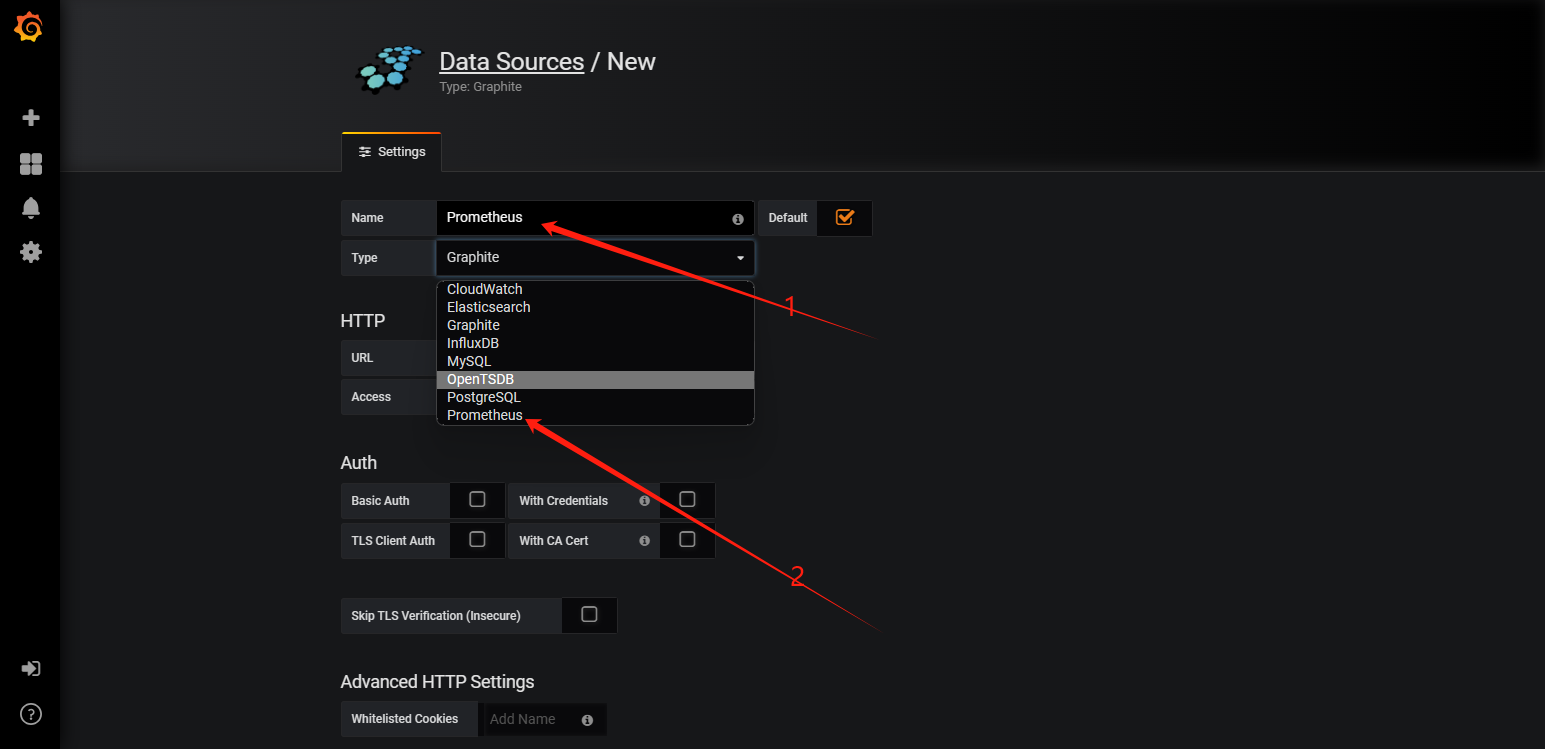Click the Access field label
This screenshot has width=1545, height=749.
point(371,397)
